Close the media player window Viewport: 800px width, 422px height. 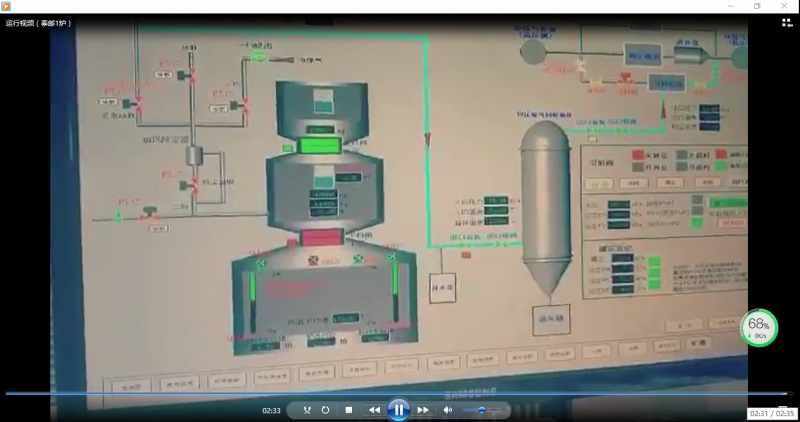[786, 6]
